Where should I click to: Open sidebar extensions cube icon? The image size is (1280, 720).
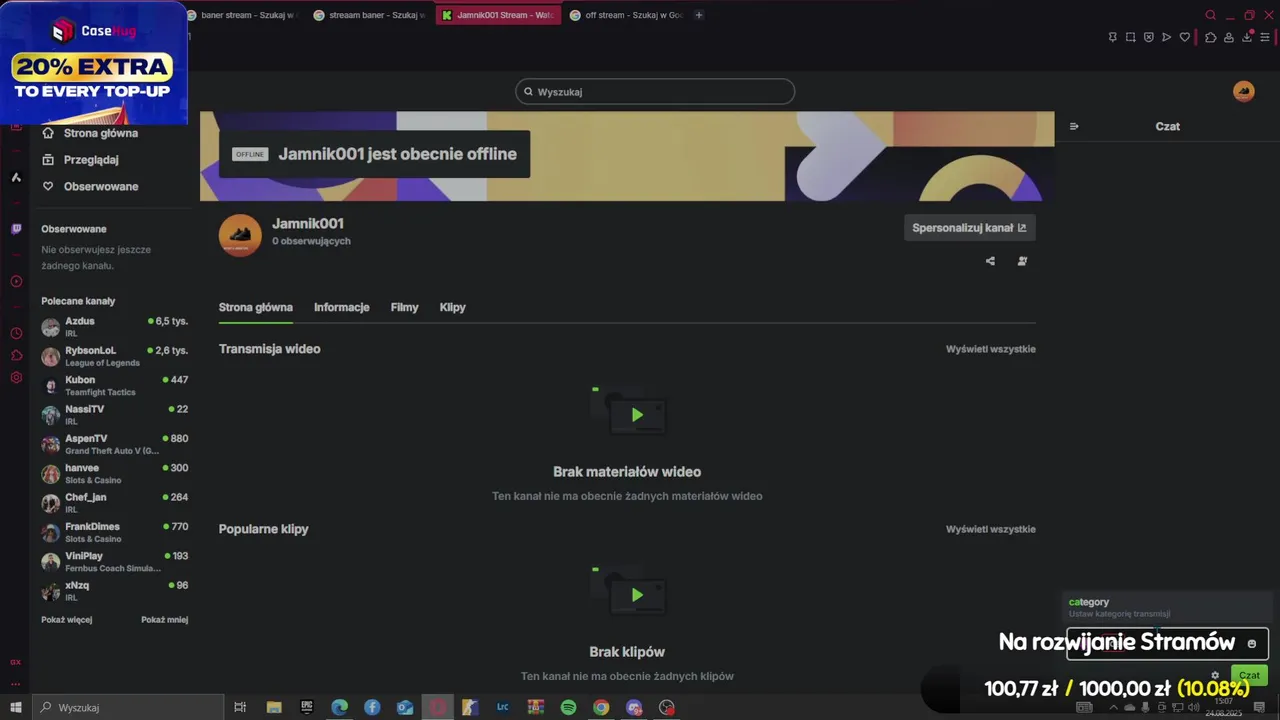[x=16, y=355]
